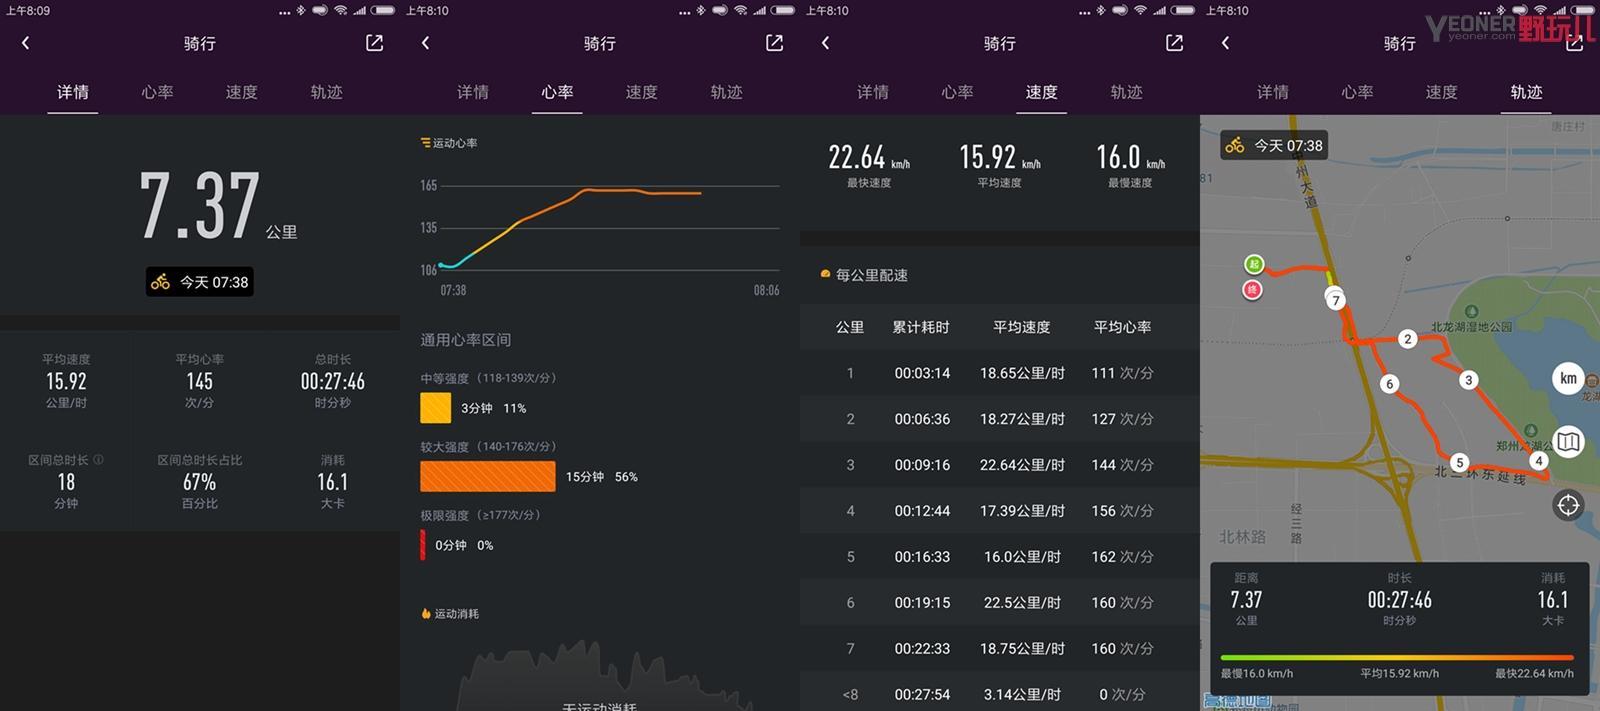The width and height of the screenshot is (1600, 711).
Task: Tap the red end point marker
Action: pyautogui.click(x=1252, y=290)
